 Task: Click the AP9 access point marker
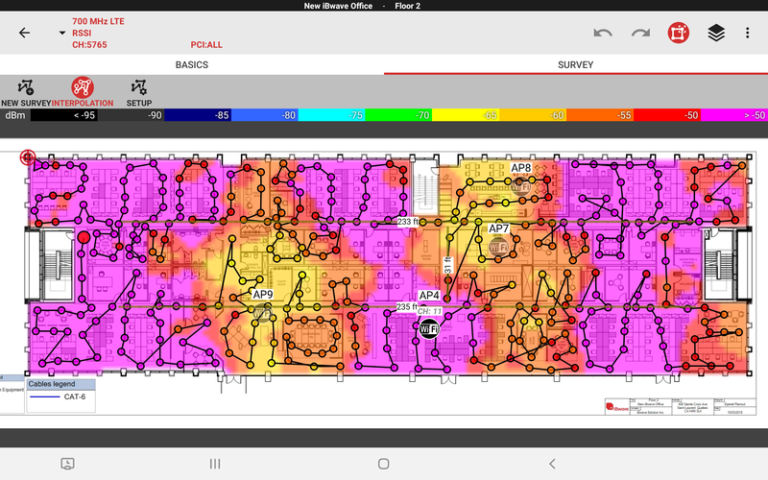tap(262, 312)
